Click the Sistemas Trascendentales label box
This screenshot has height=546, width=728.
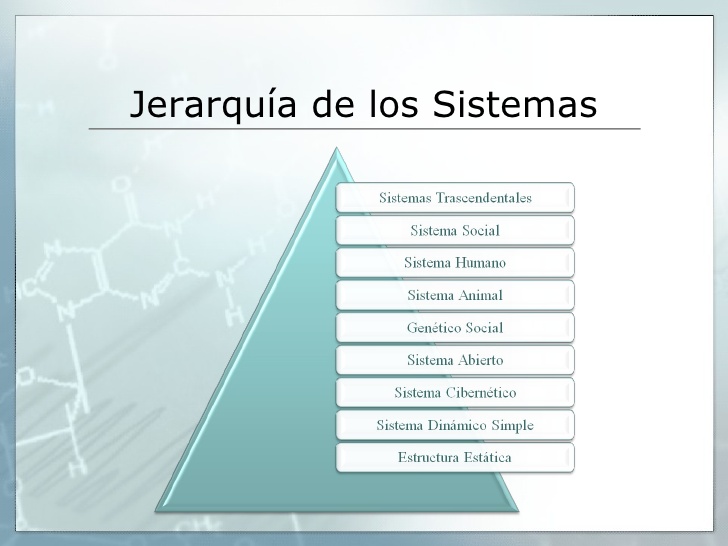tap(455, 197)
